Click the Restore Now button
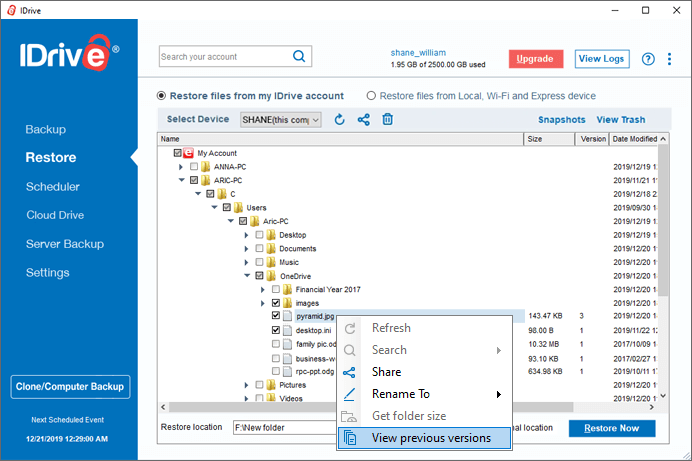This screenshot has width=692, height=461. 612,428
